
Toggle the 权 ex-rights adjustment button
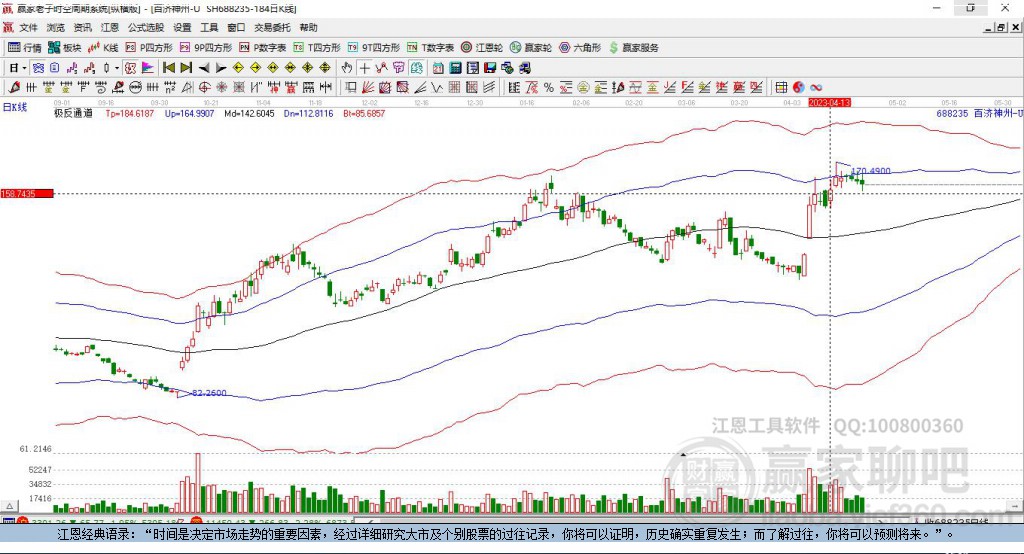[131, 68]
